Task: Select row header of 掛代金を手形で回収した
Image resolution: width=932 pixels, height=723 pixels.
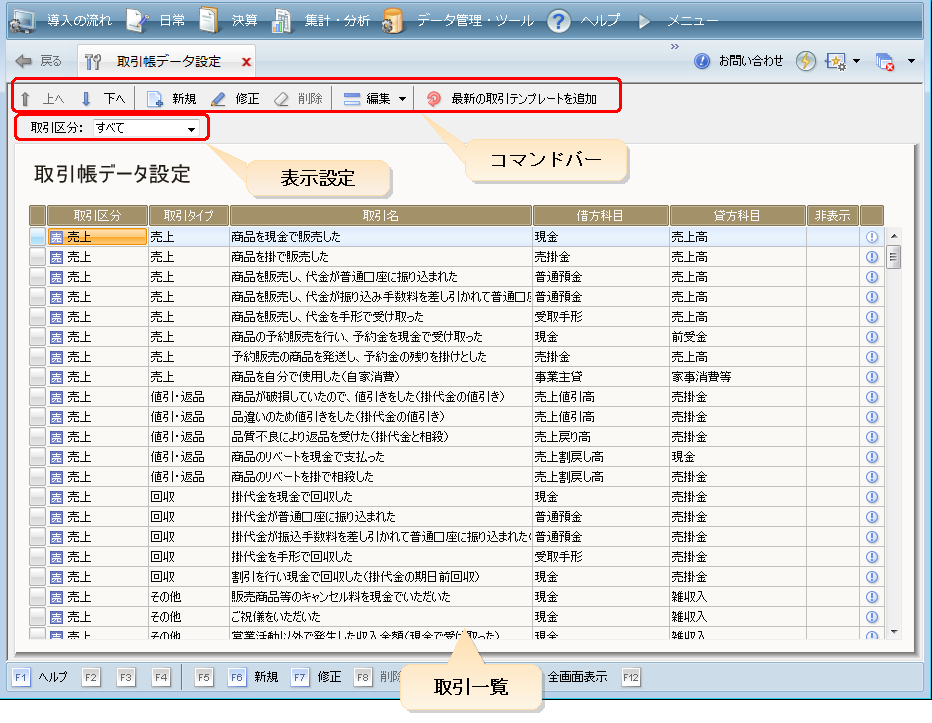Action: 37,557
